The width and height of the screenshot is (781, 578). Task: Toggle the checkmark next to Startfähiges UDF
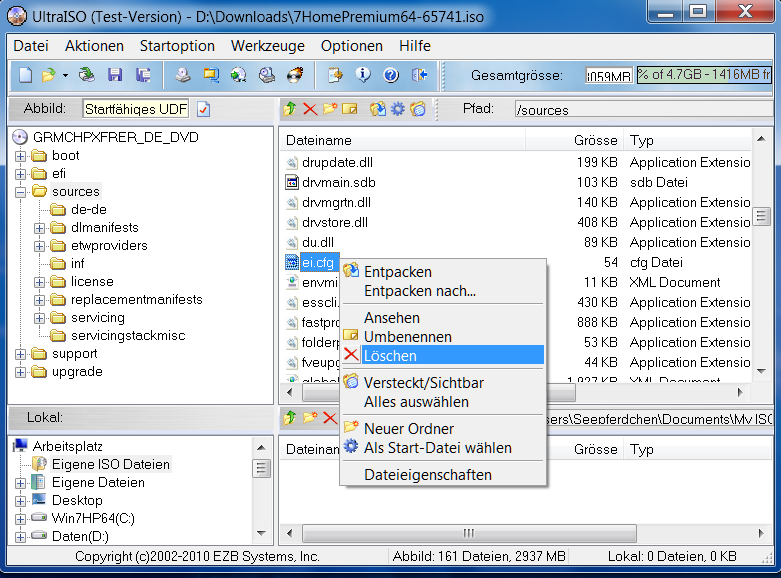point(203,109)
